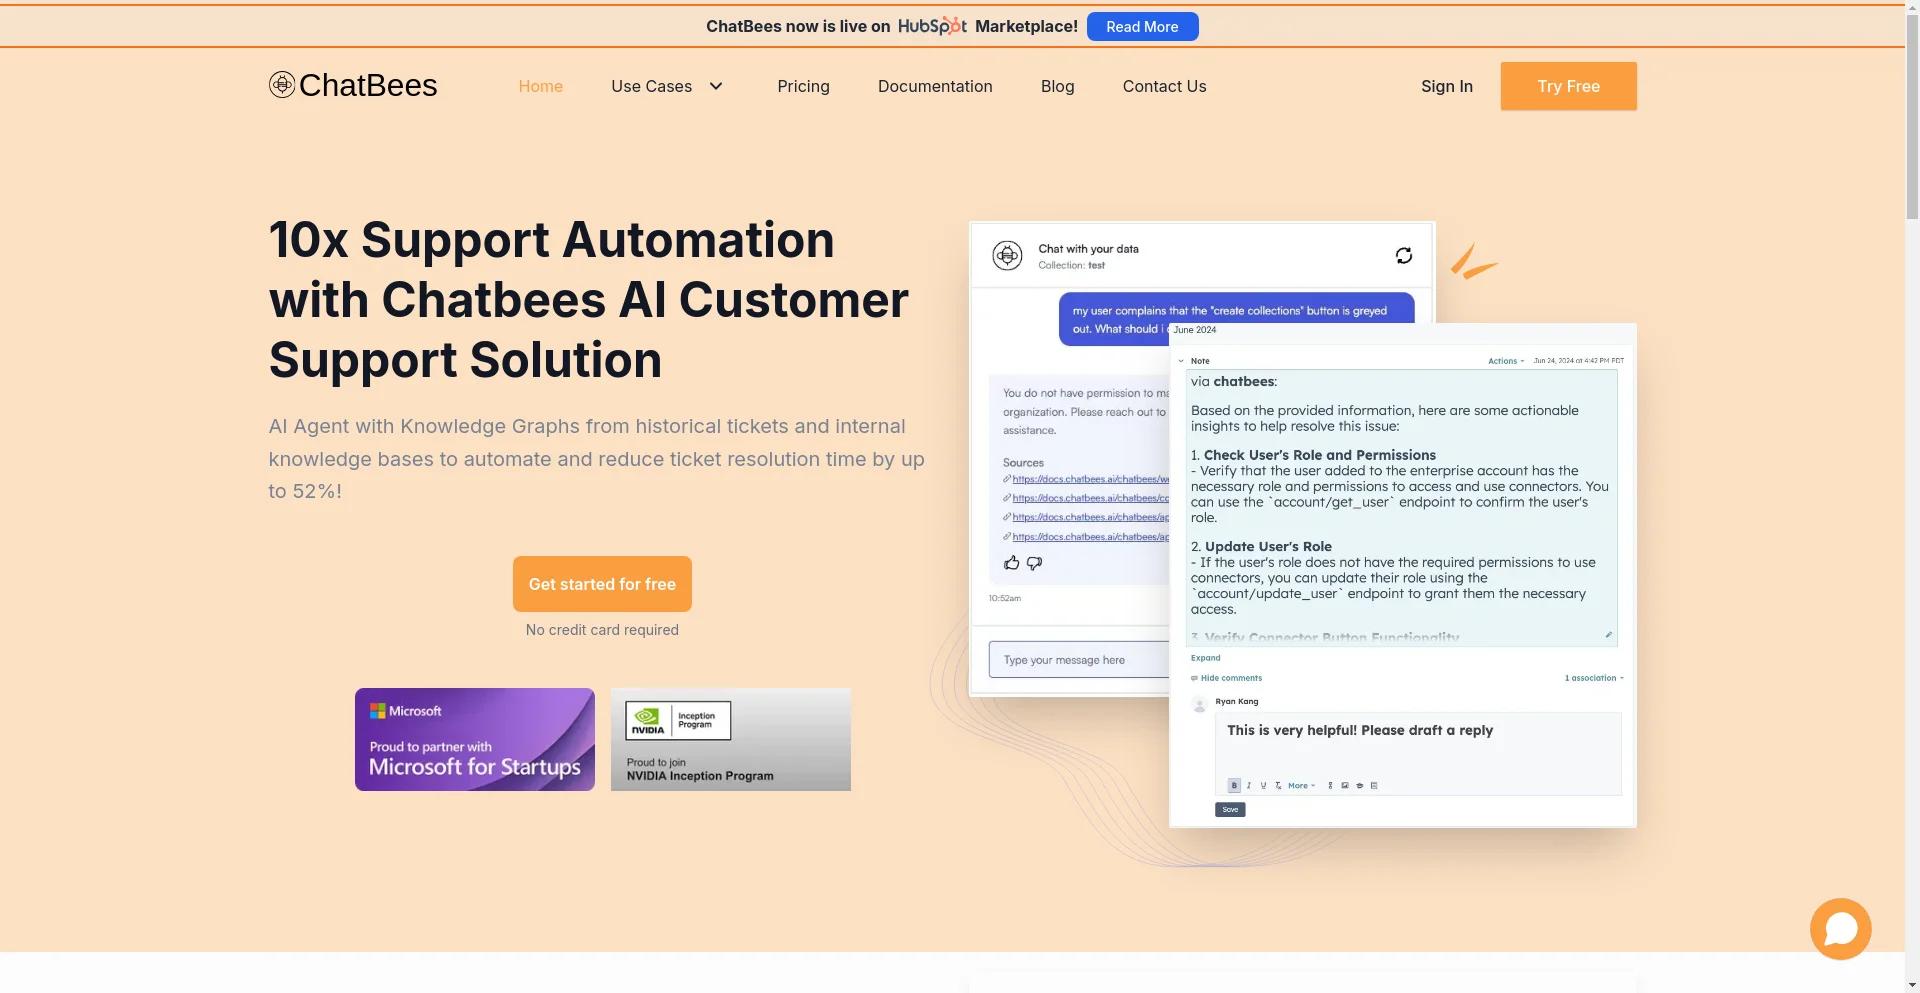Click the 10x Support Automation headline

point(588,300)
